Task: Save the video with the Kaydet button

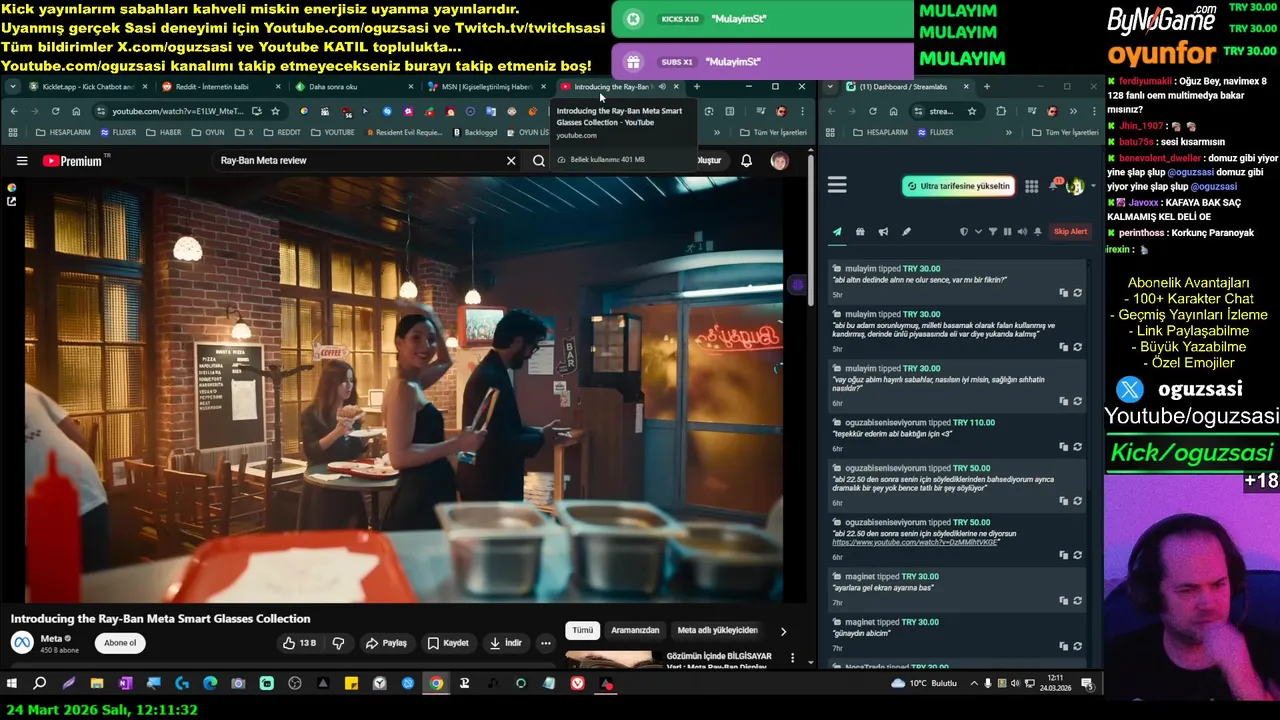Action: pos(448,643)
